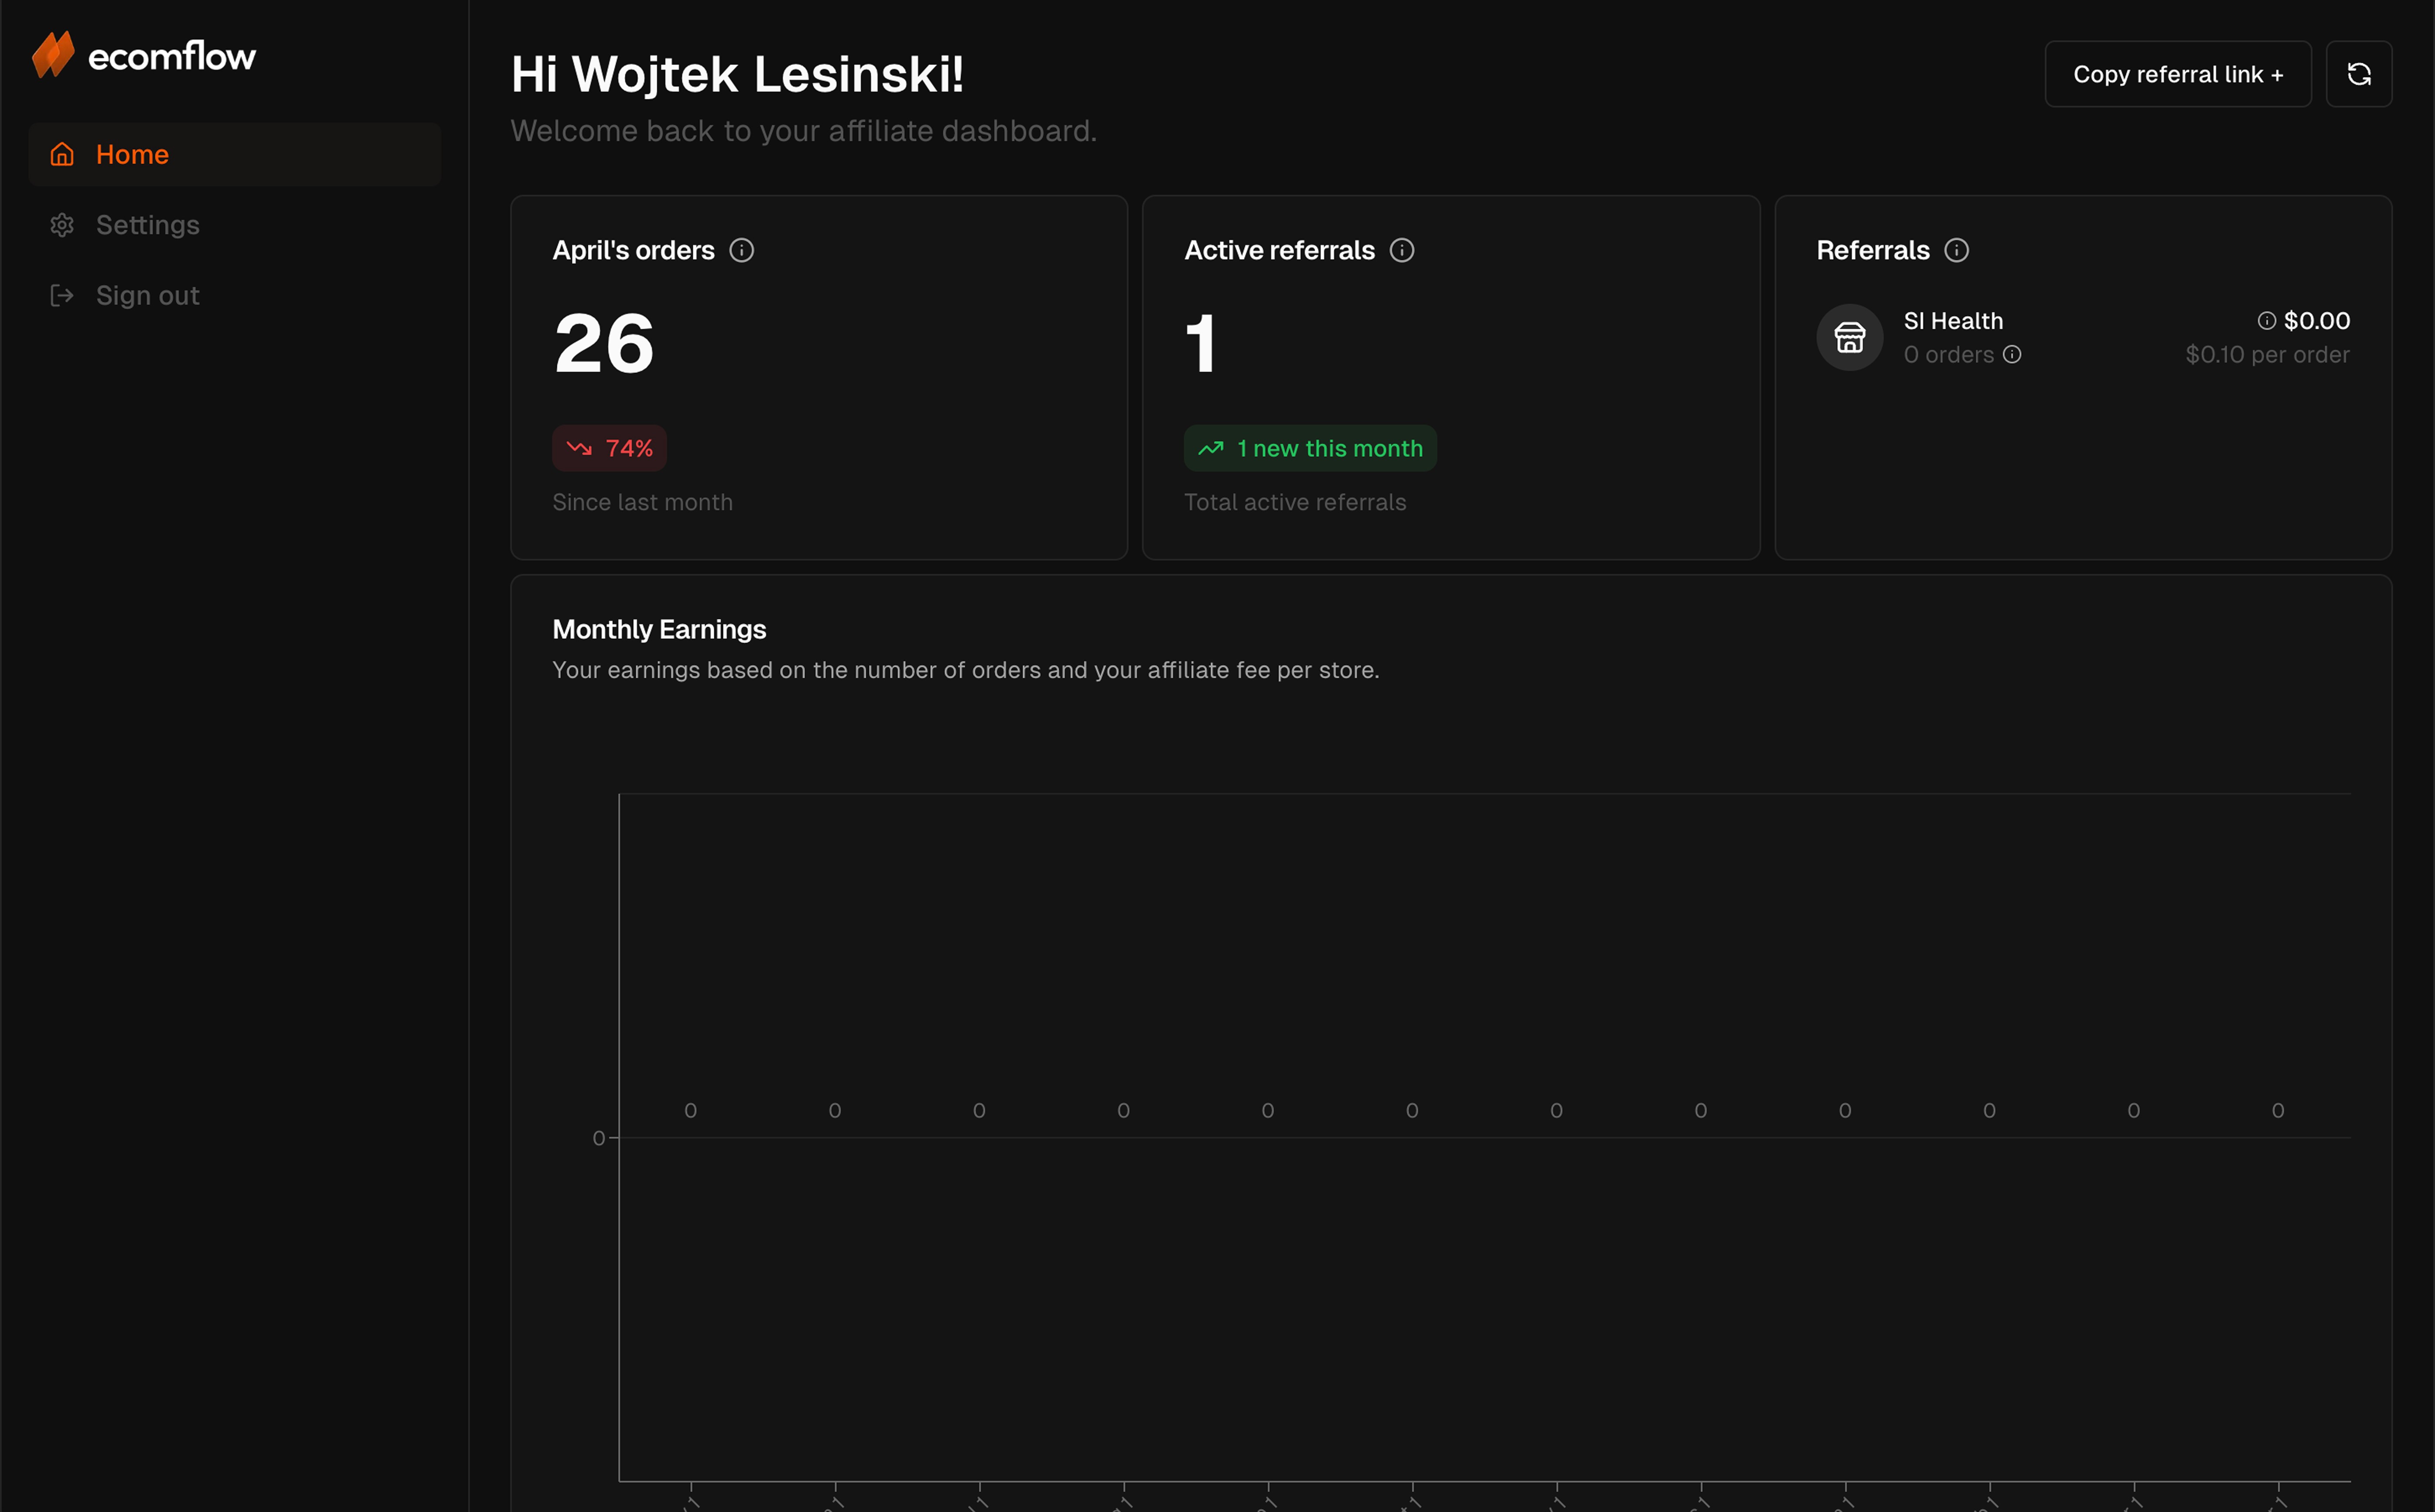Click the Settings gear icon
Viewport: 2435px width, 1512px height.
(x=62, y=225)
